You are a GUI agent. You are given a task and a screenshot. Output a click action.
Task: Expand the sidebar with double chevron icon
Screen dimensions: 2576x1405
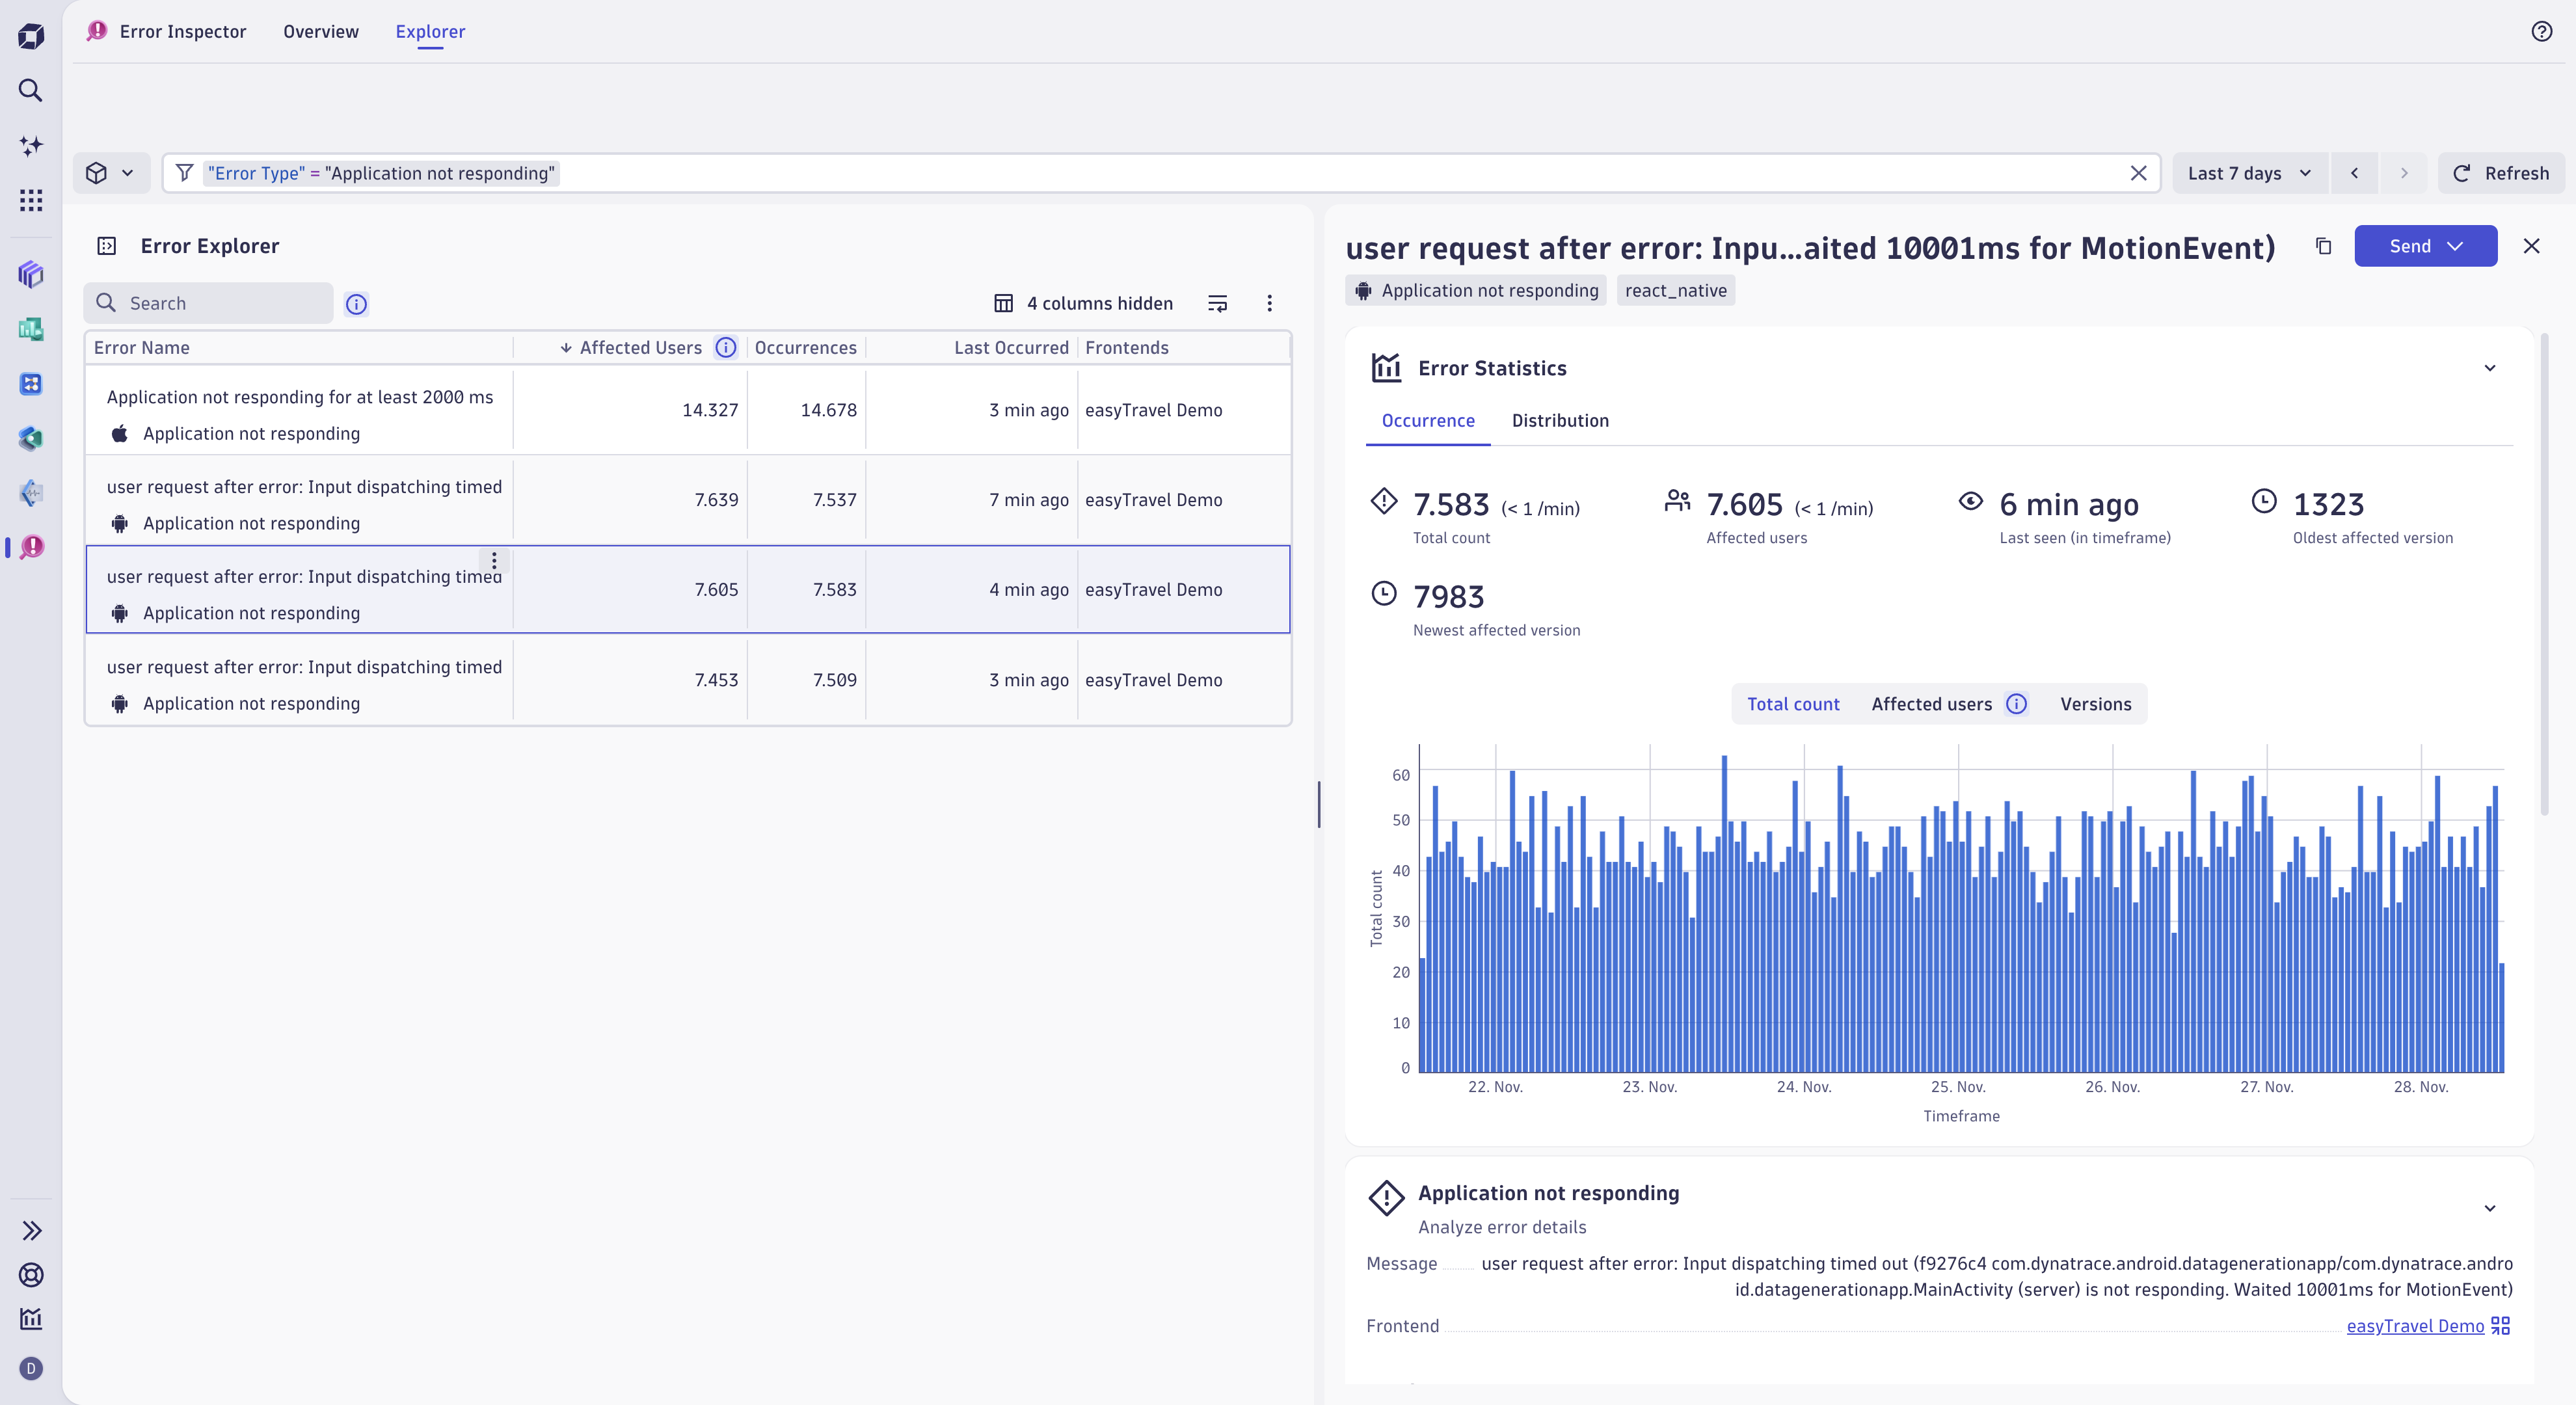31,1230
